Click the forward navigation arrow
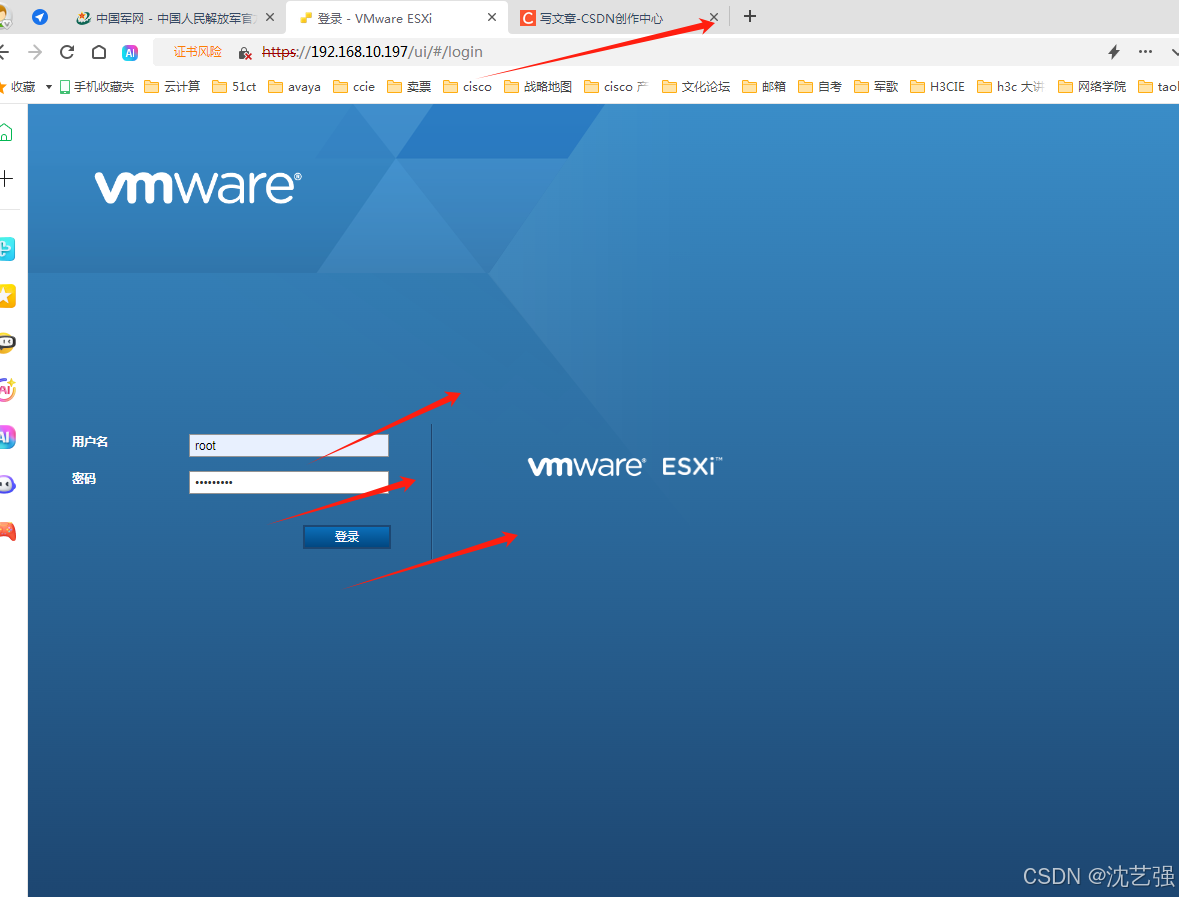 coord(35,52)
